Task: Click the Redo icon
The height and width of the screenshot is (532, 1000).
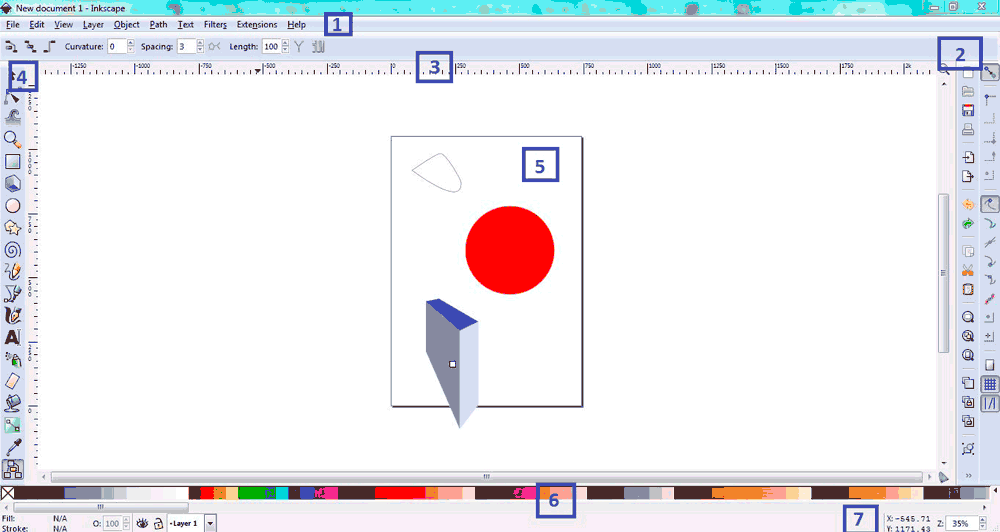Action: [x=968, y=223]
